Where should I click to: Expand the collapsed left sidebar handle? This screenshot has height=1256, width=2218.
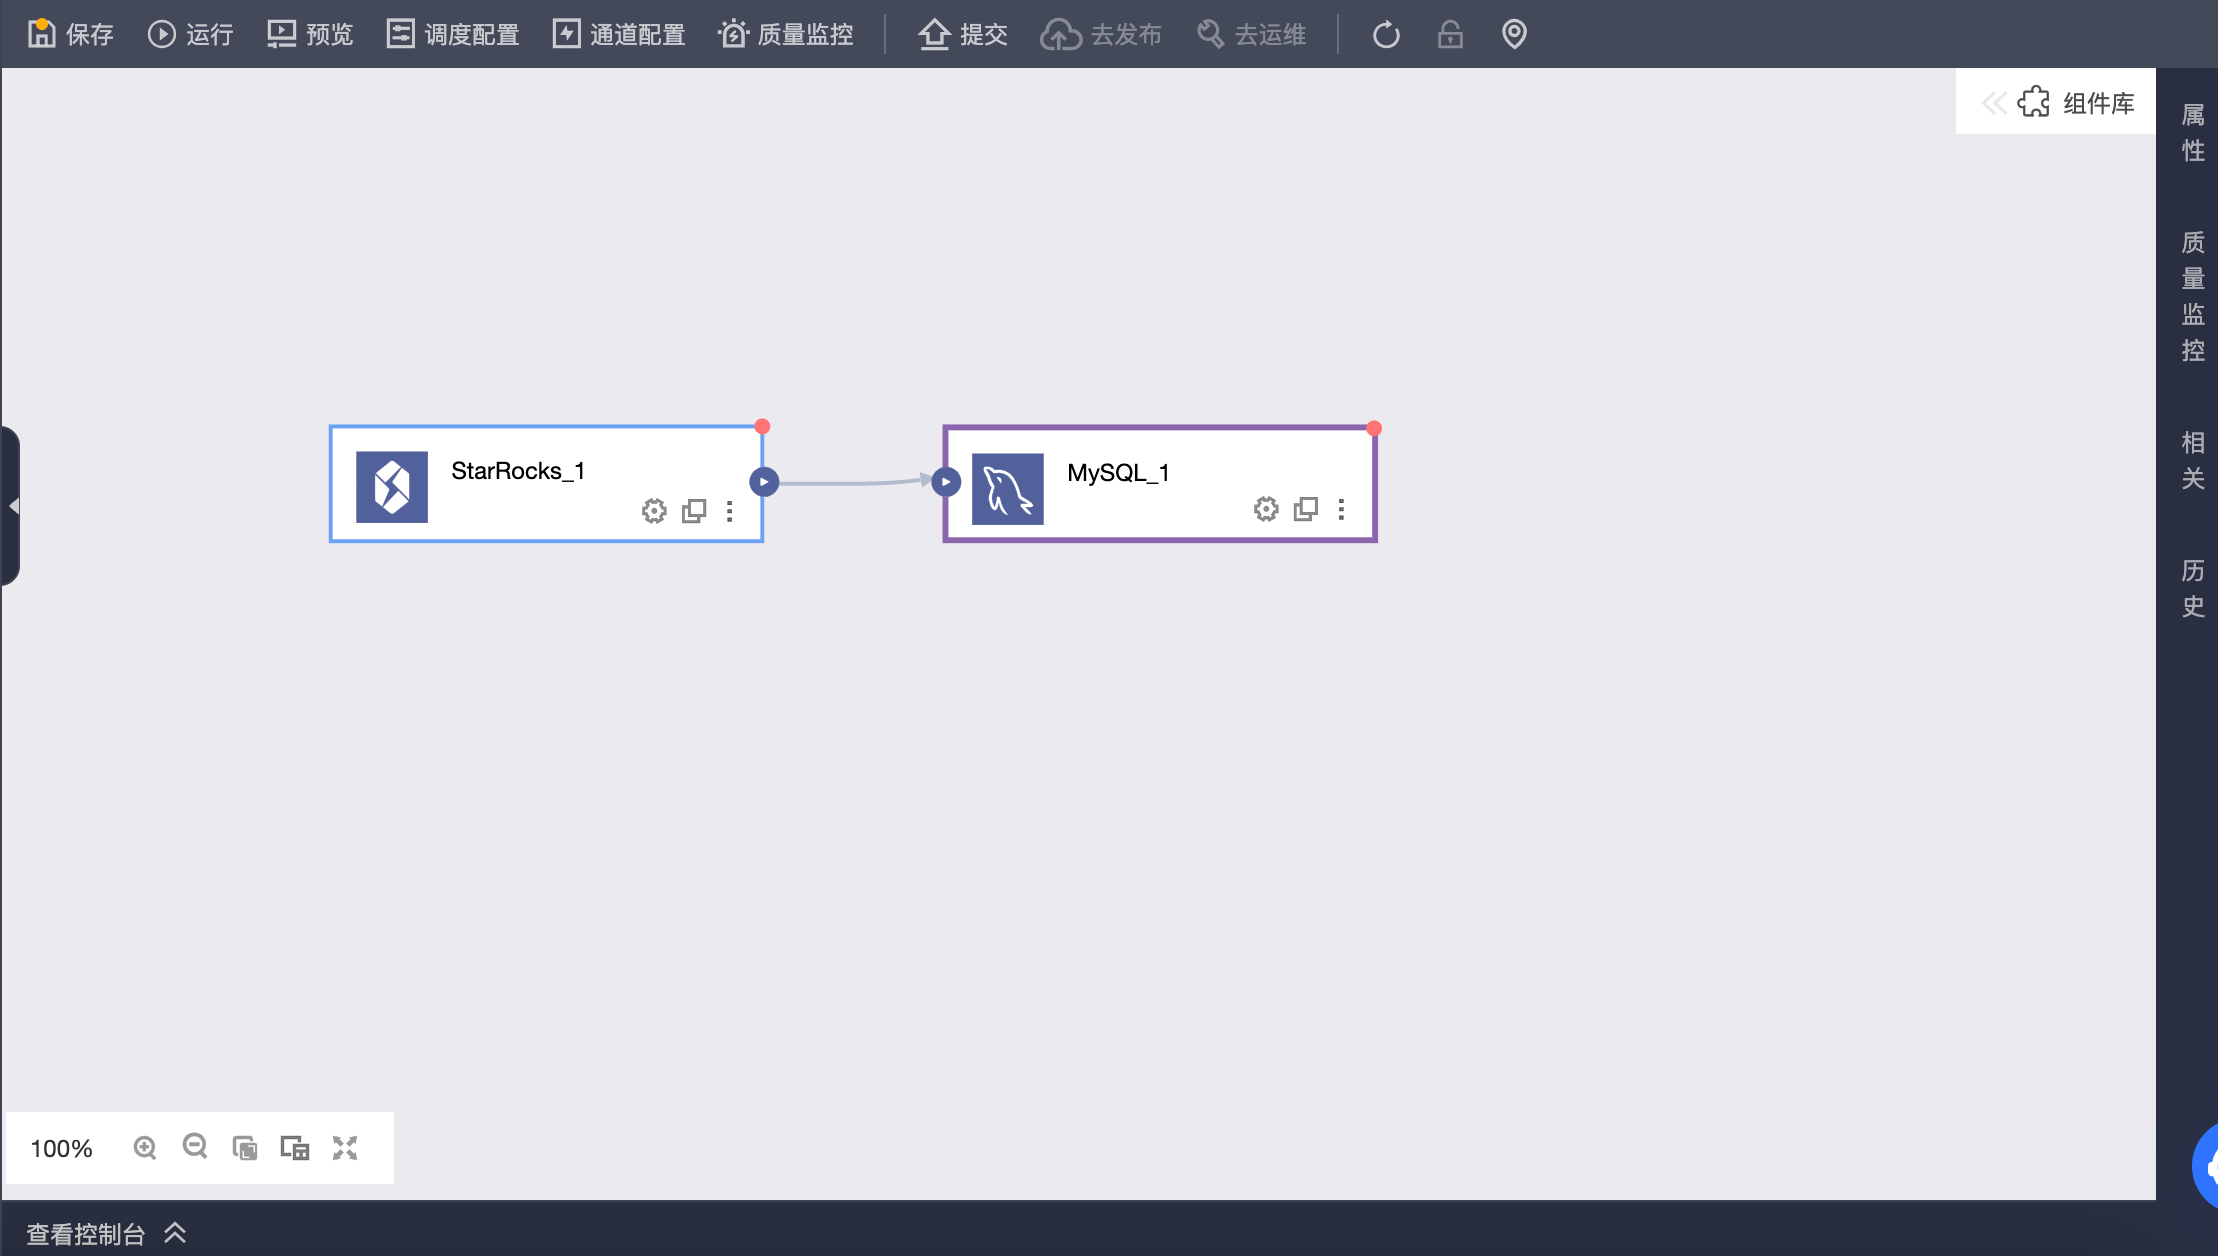(12, 506)
